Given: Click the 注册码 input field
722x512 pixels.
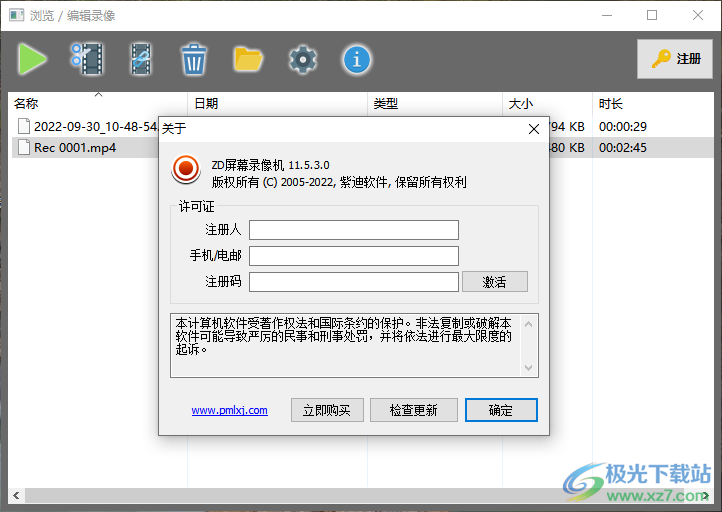Looking at the screenshot, I should [354, 282].
